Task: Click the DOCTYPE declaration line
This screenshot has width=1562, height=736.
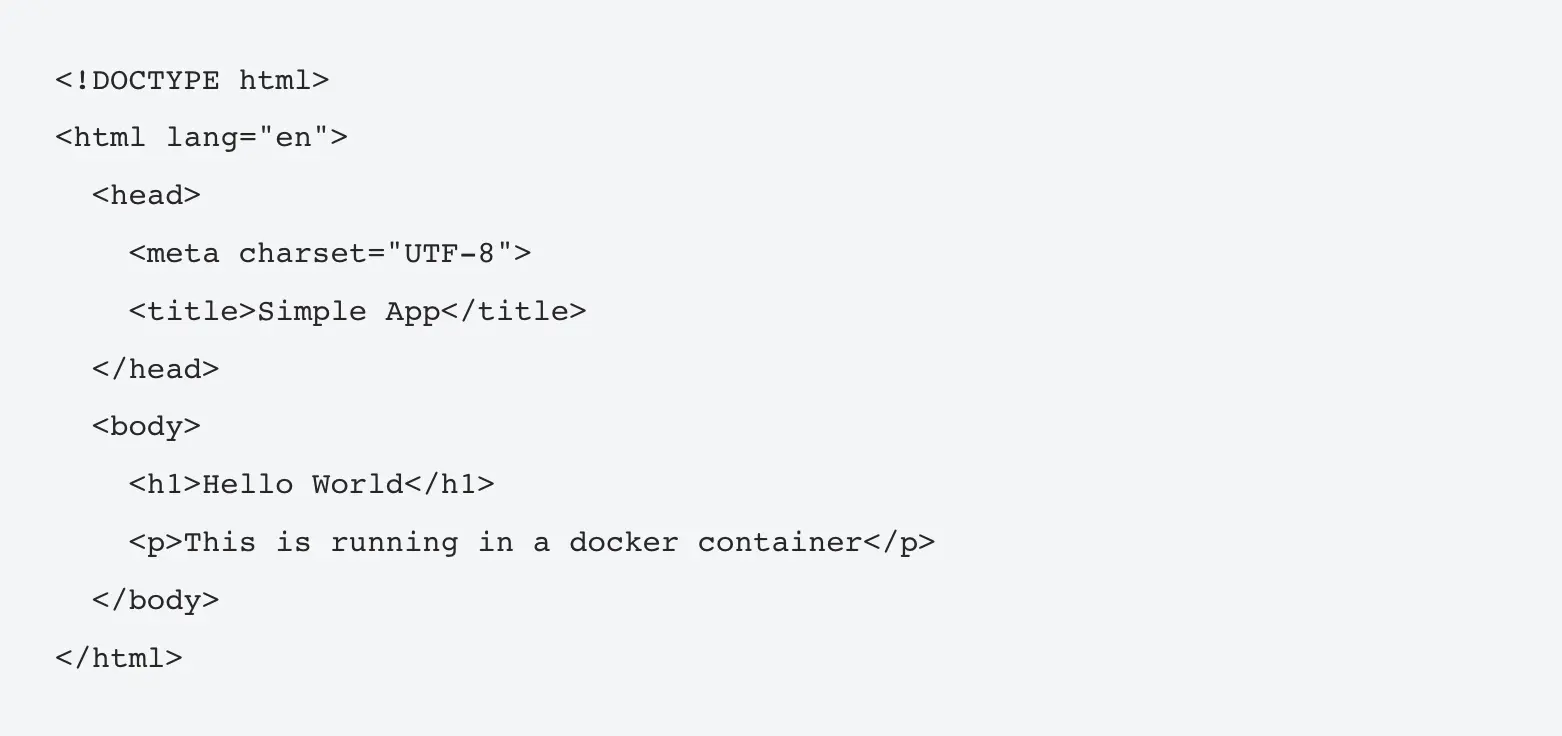Action: (x=192, y=80)
